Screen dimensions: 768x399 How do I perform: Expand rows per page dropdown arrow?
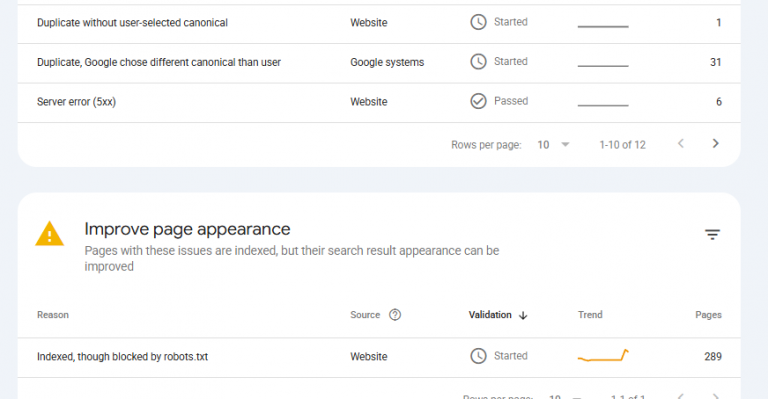point(565,144)
